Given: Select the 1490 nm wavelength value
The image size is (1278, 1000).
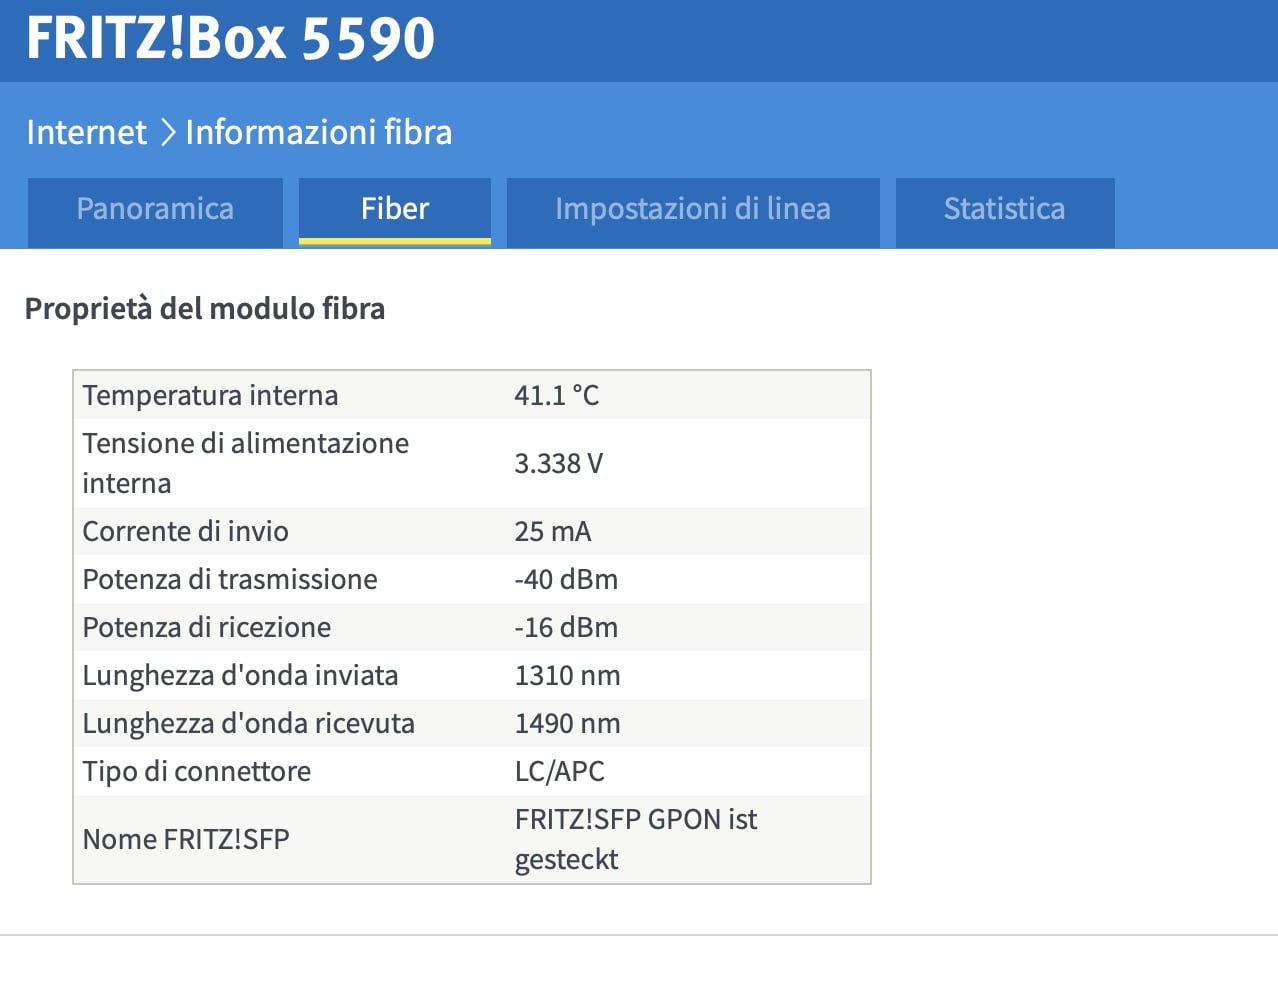Looking at the screenshot, I should pyautogui.click(x=568, y=723).
